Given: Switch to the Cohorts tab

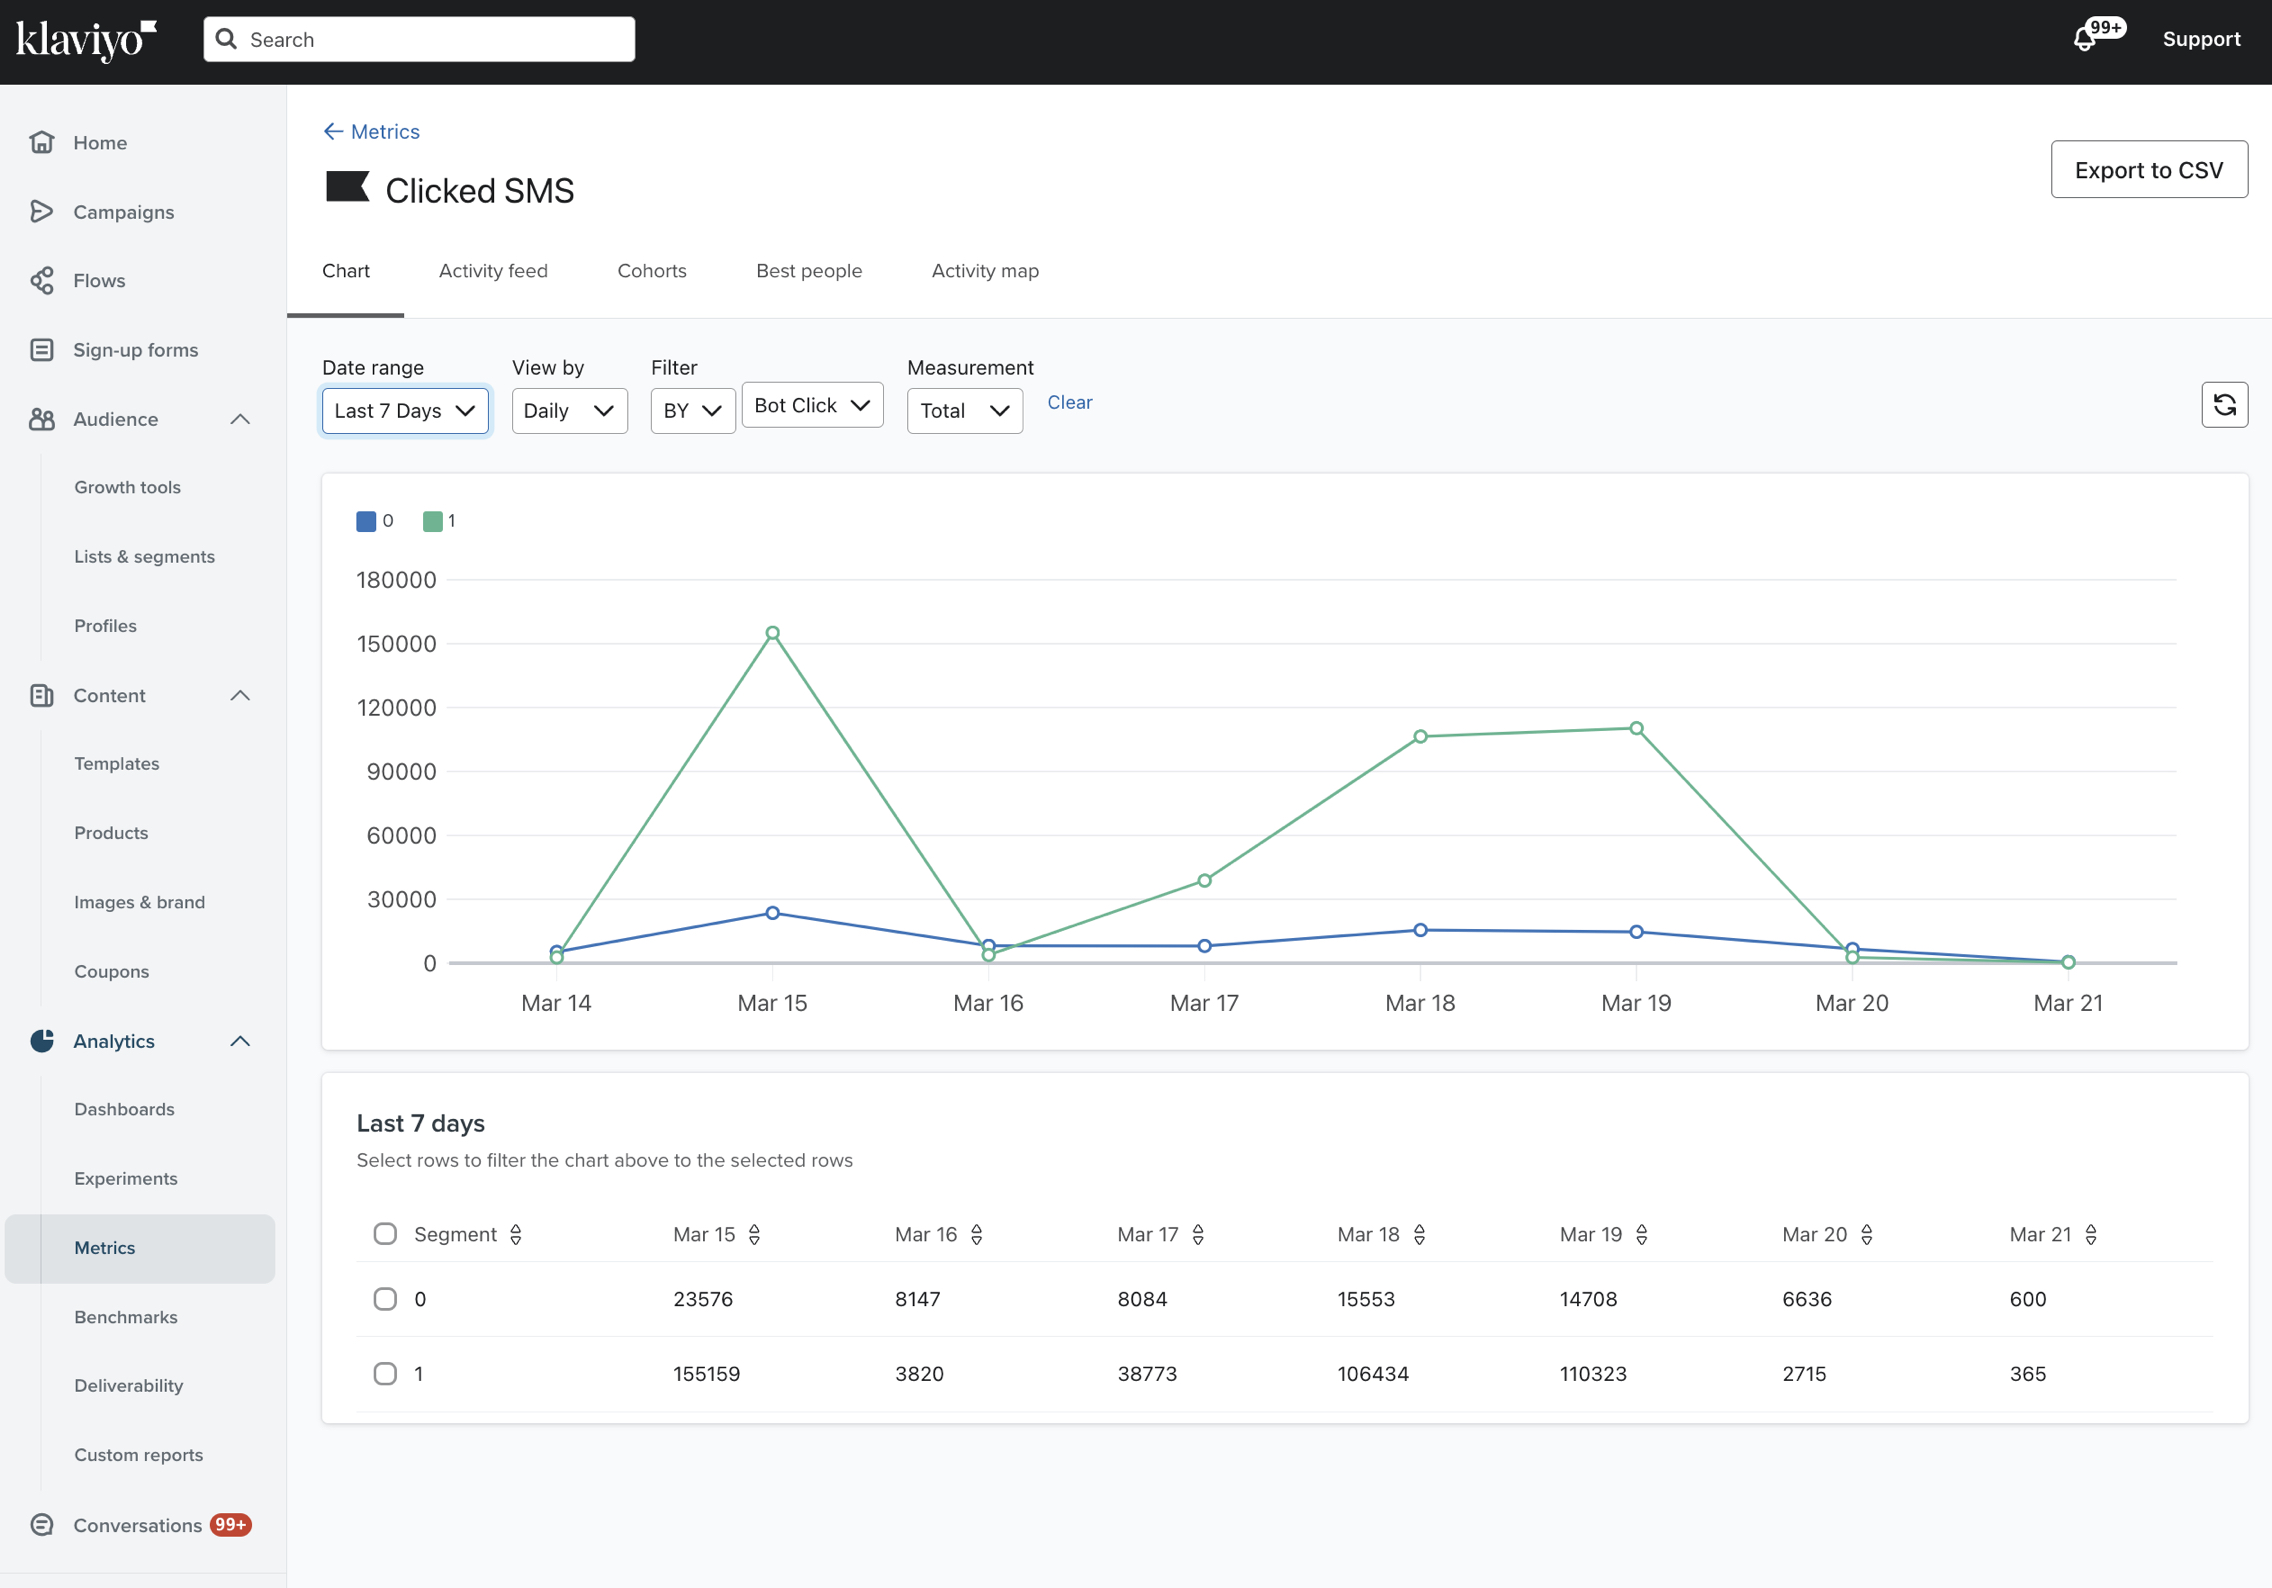Looking at the screenshot, I should tap(651, 269).
